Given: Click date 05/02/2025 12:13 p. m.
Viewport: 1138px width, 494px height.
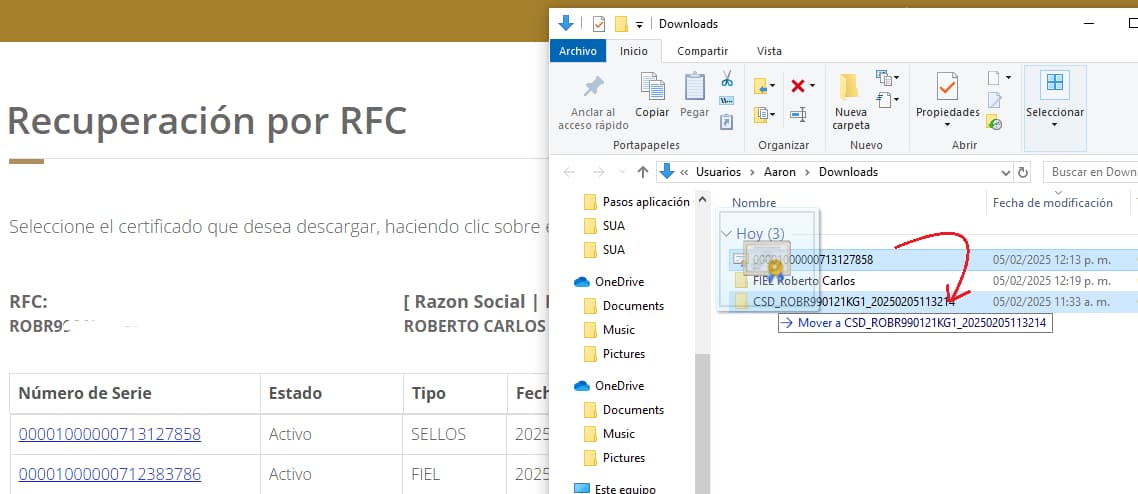Looking at the screenshot, I should 1052,259.
